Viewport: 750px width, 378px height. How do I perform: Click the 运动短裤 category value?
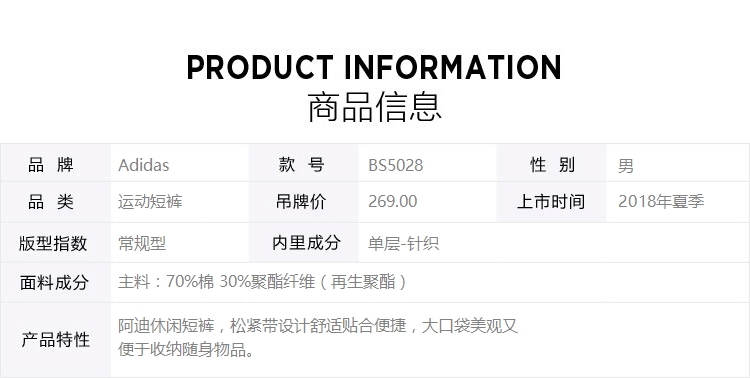coord(150,201)
